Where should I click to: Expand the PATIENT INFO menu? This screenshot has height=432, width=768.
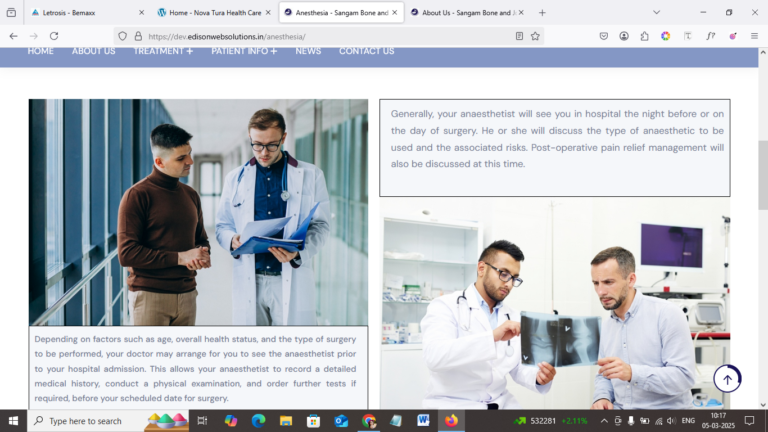[244, 51]
